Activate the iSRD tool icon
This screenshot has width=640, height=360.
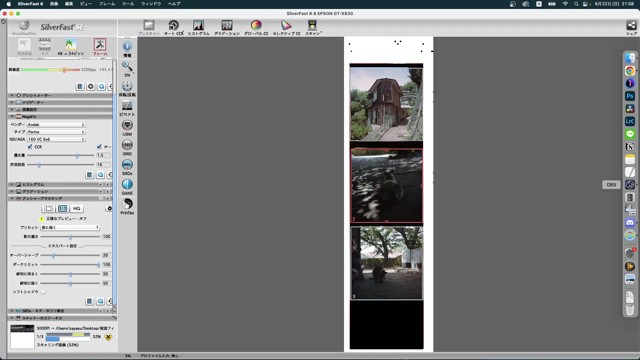pyautogui.click(x=127, y=144)
